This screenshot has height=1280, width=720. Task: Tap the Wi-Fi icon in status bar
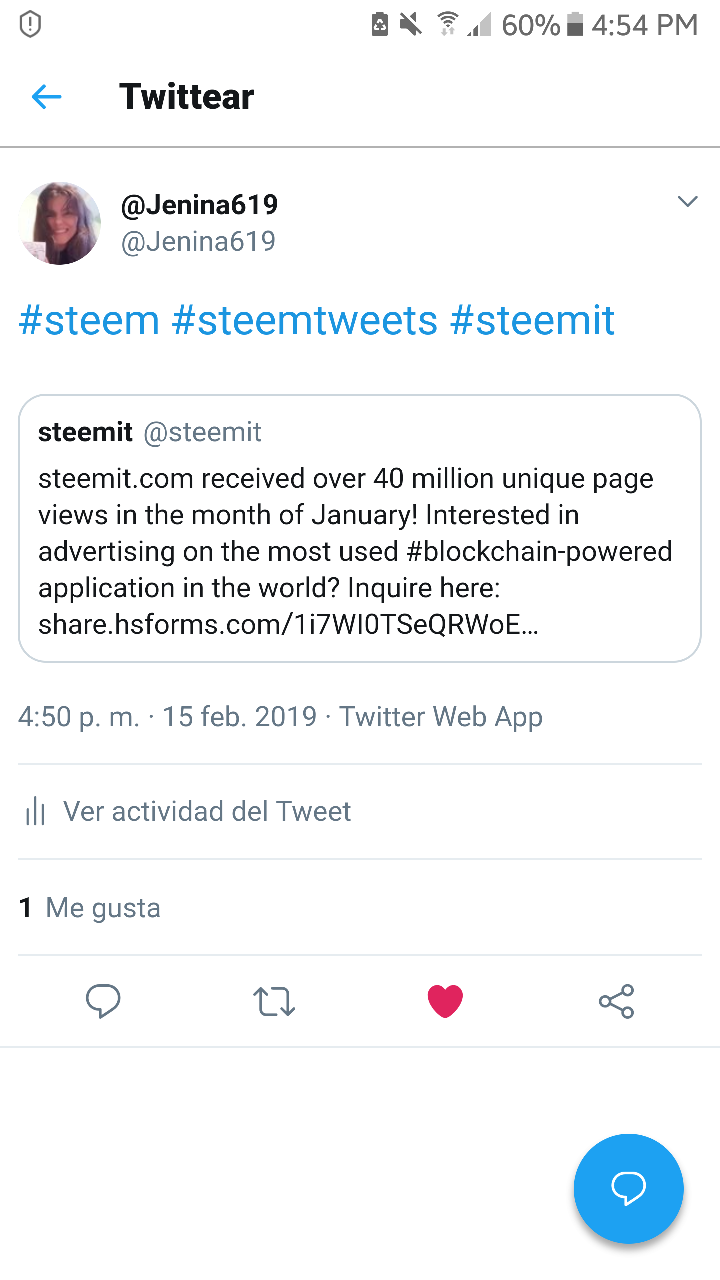pyautogui.click(x=447, y=25)
